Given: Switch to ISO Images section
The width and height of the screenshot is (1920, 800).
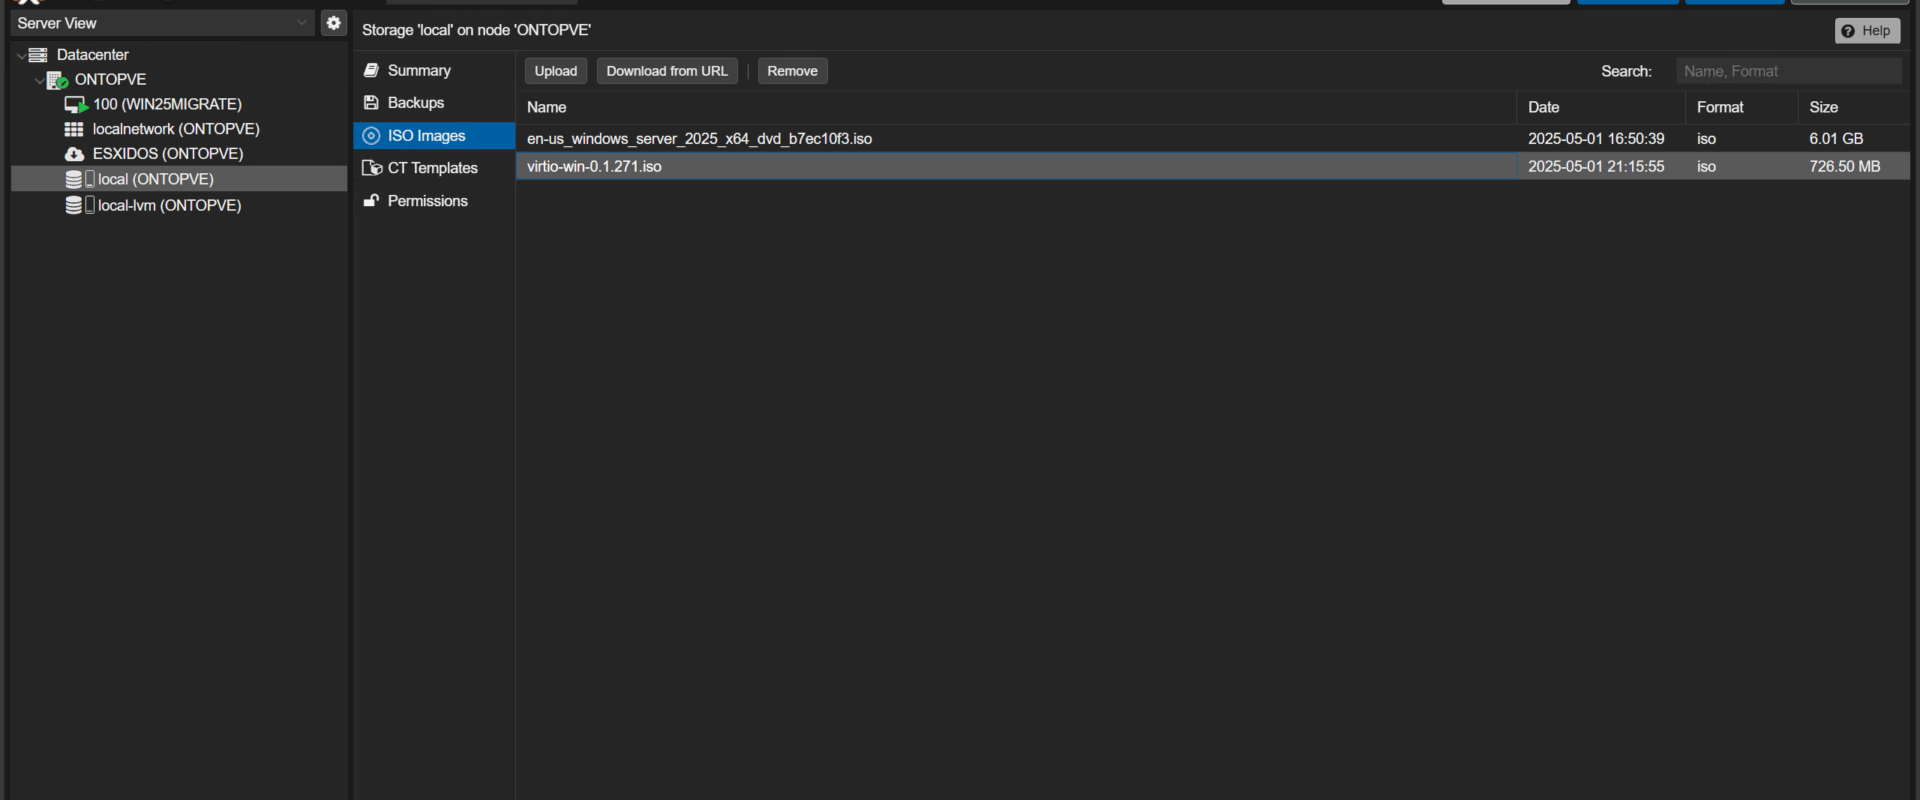Looking at the screenshot, I should pyautogui.click(x=434, y=136).
